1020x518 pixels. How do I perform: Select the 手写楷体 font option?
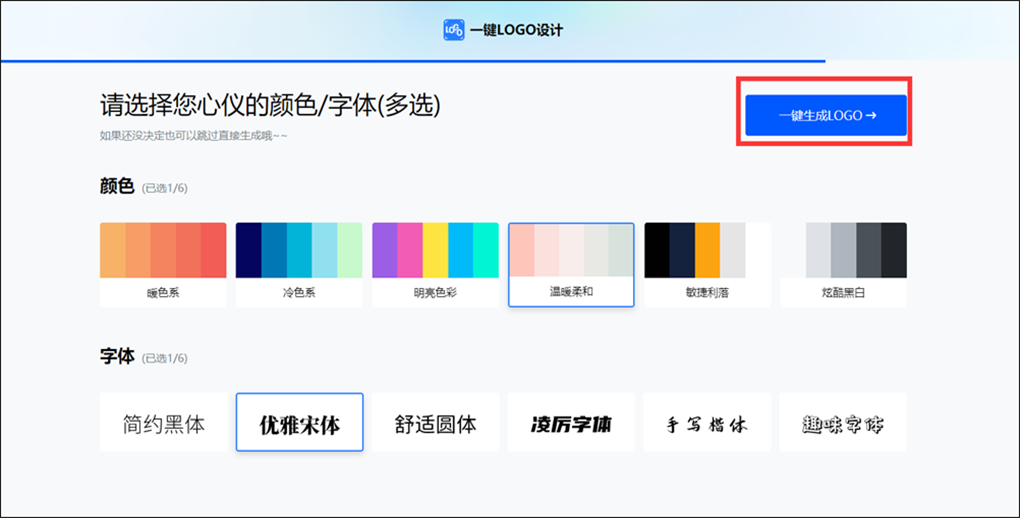pos(707,422)
